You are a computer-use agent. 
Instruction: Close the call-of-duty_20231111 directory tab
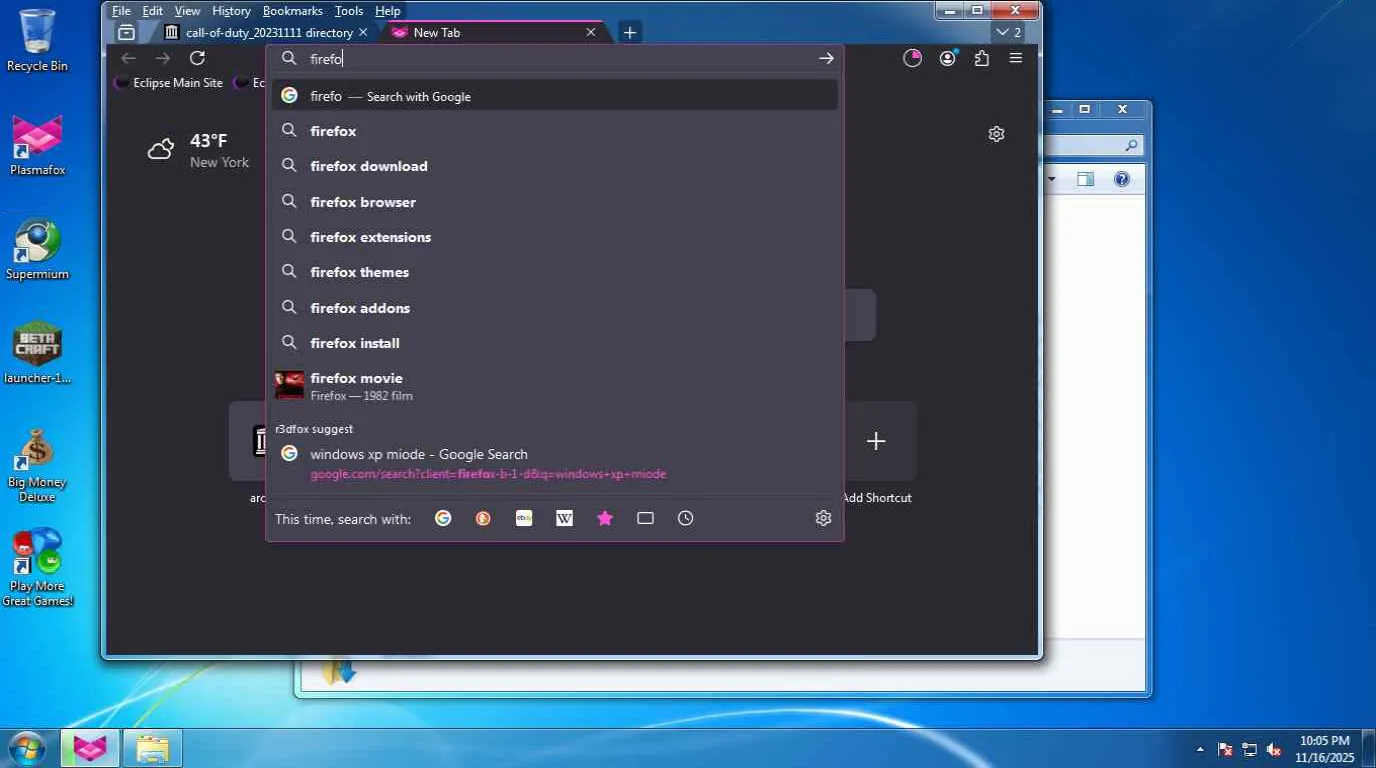click(363, 32)
